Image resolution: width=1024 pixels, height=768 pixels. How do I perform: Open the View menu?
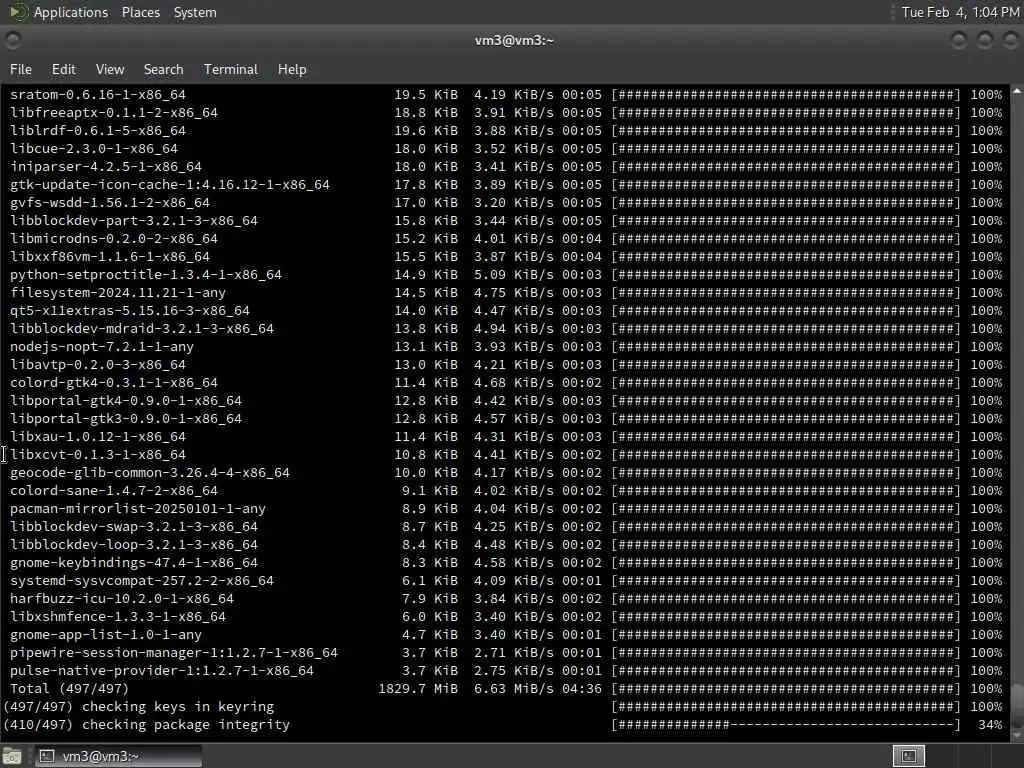[x=110, y=69]
